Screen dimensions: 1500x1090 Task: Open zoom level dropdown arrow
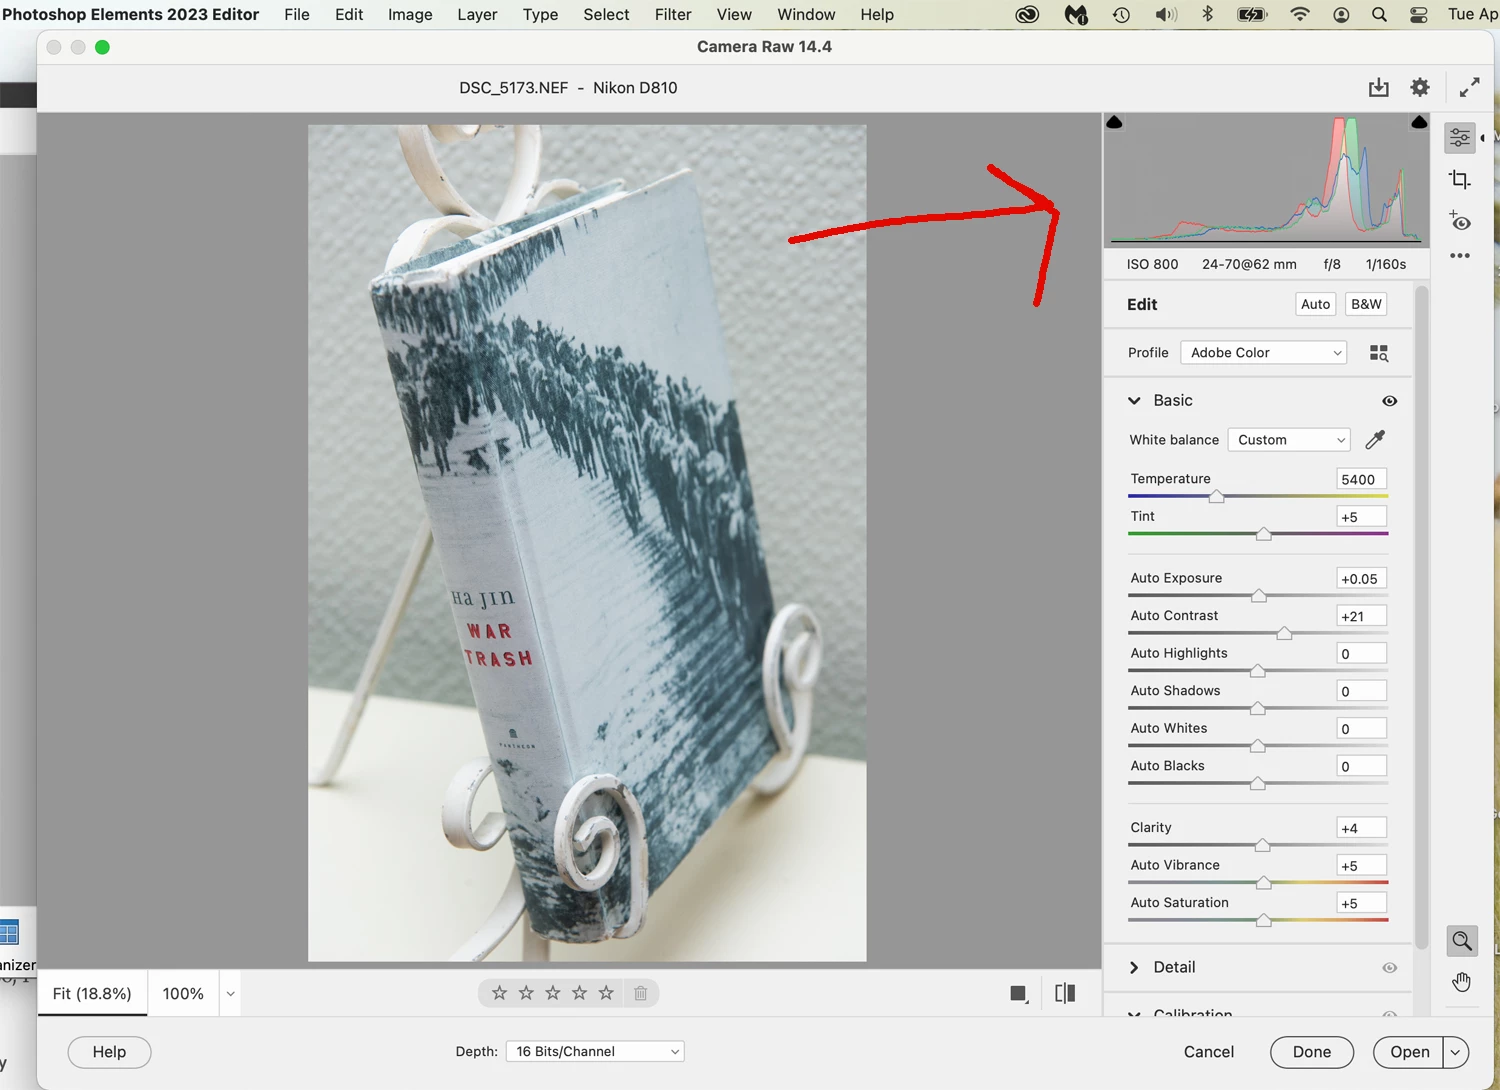231,994
